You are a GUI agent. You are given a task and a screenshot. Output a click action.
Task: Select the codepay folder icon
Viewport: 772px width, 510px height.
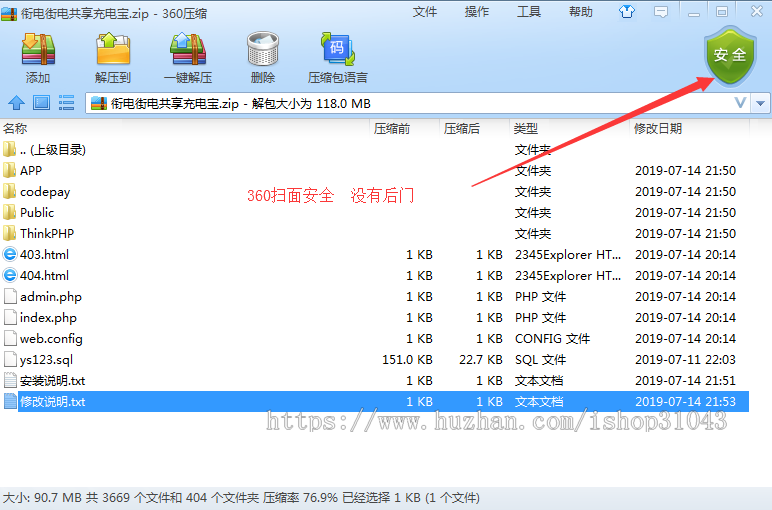[9, 191]
